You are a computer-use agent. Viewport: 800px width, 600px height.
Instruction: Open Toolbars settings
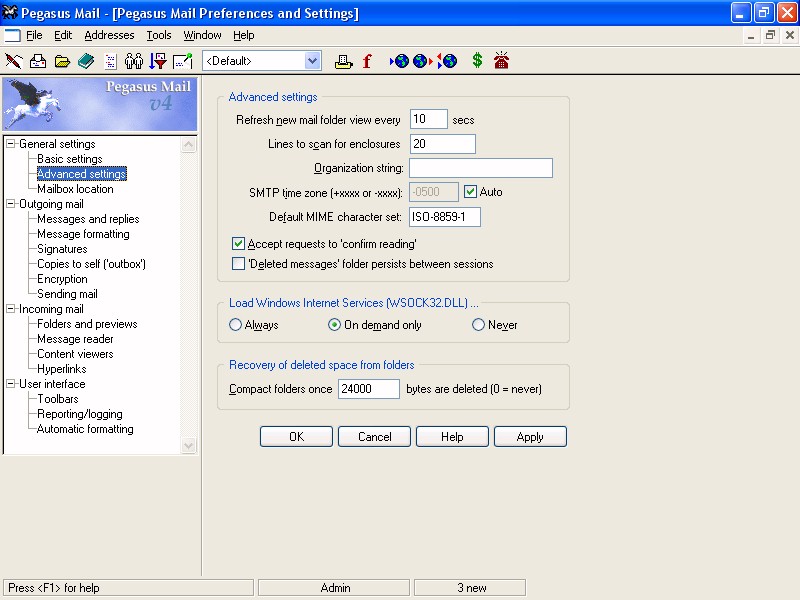[x=58, y=399]
